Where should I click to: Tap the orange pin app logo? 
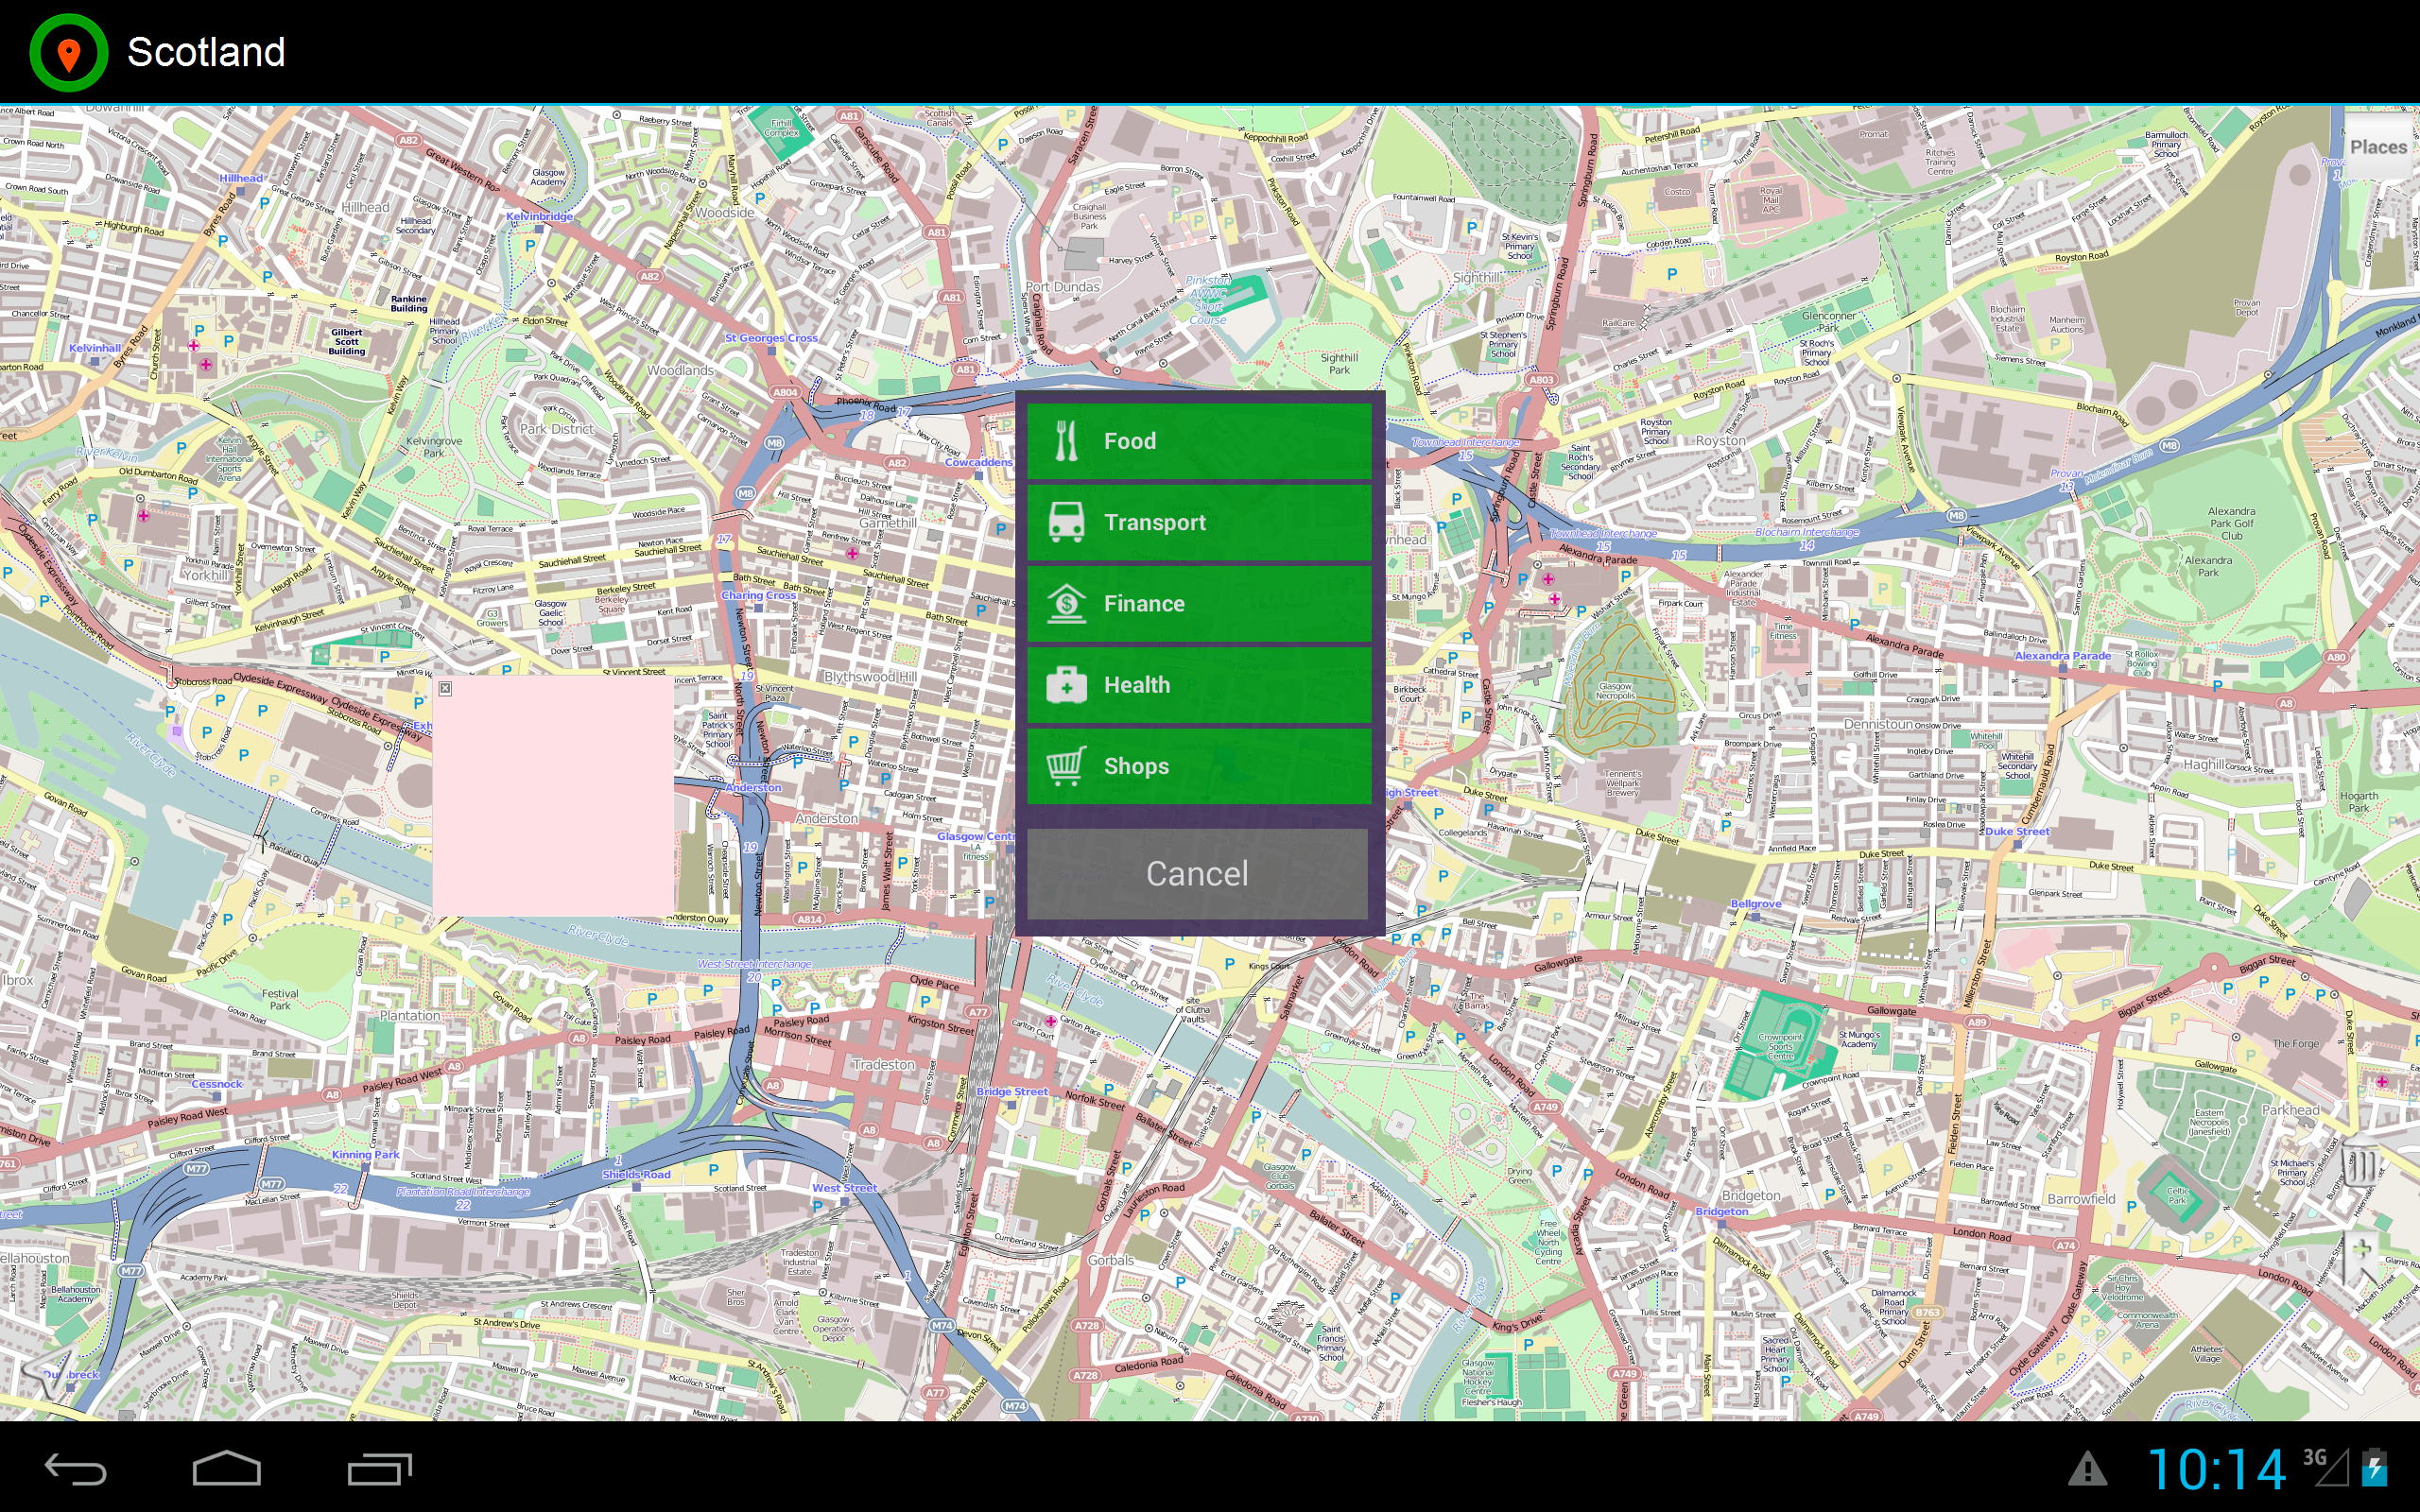tap(68, 52)
